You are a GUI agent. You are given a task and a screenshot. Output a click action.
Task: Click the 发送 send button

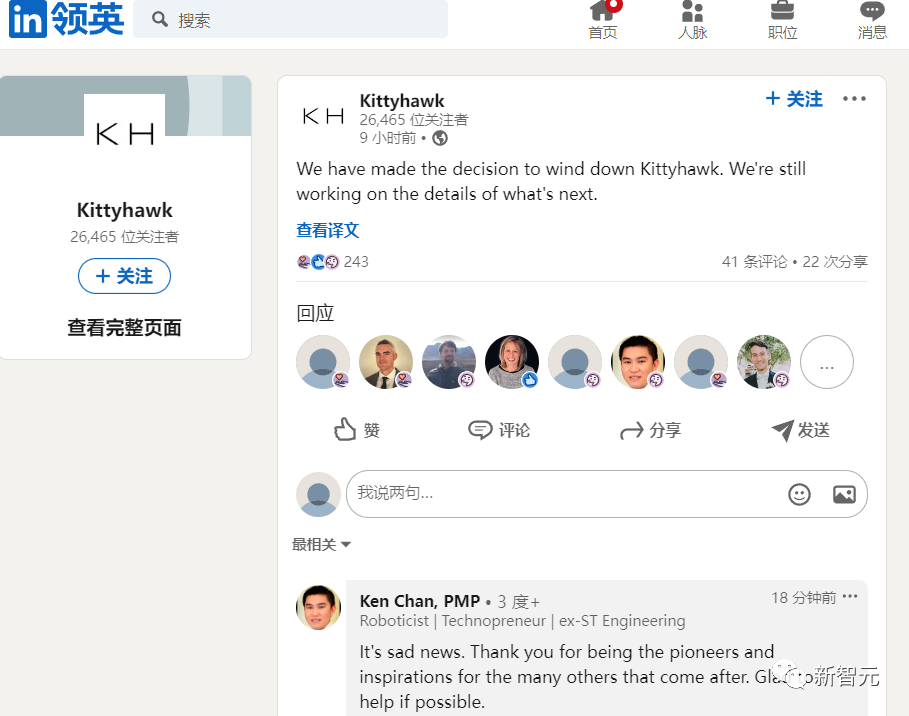pos(801,430)
